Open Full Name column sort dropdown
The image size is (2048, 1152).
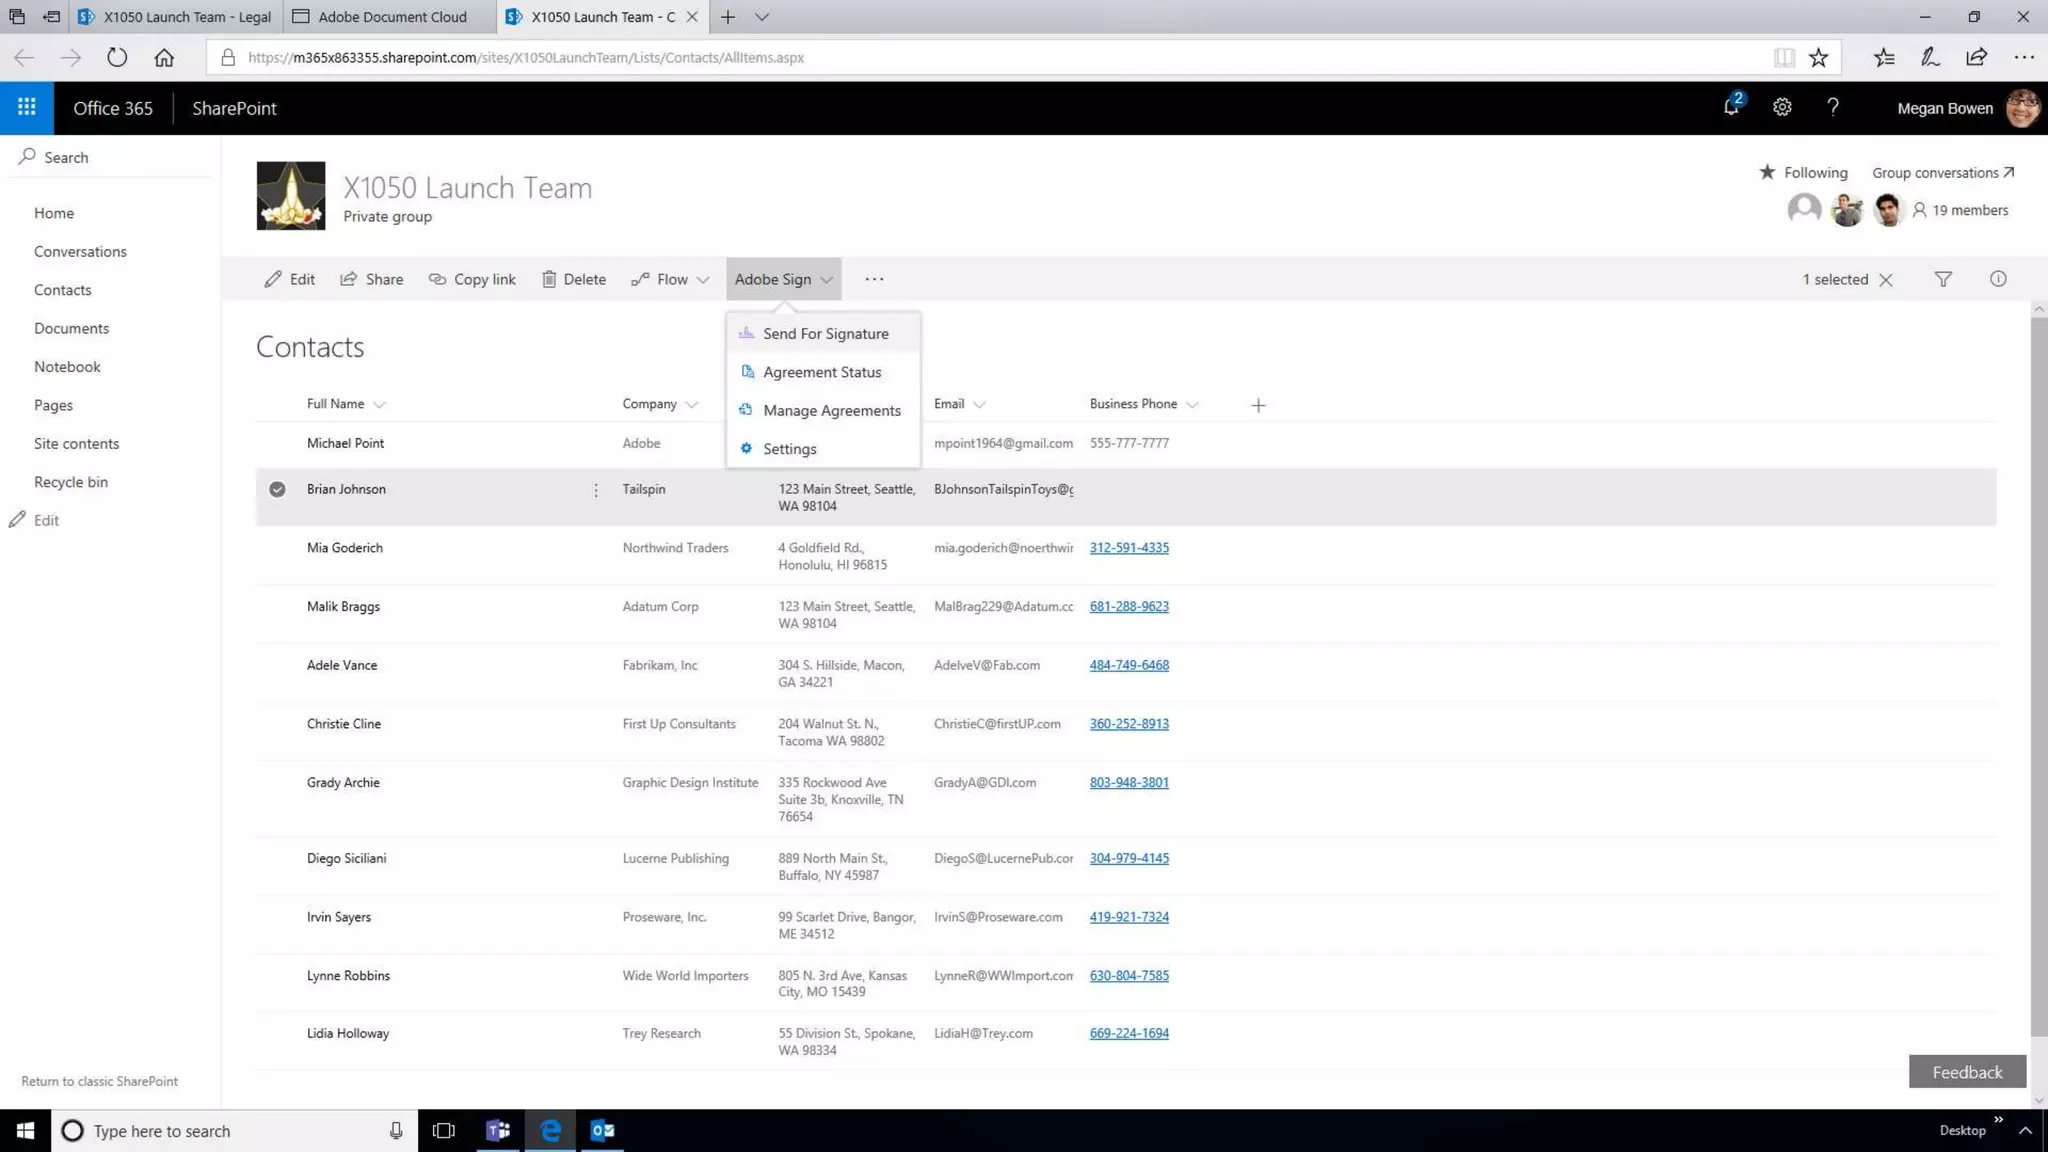pos(379,405)
